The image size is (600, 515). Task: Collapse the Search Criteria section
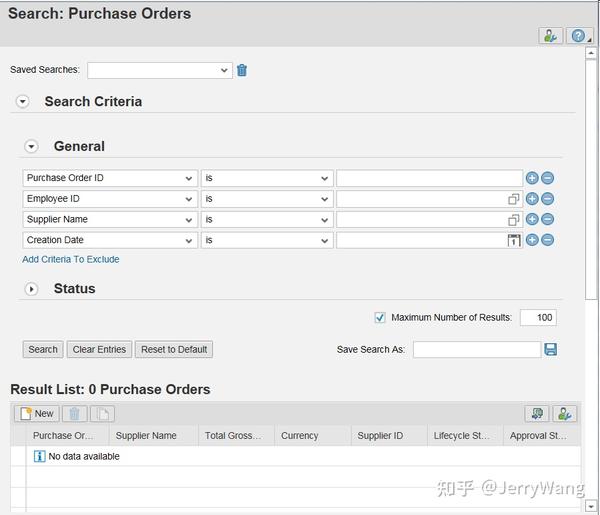tap(23, 102)
